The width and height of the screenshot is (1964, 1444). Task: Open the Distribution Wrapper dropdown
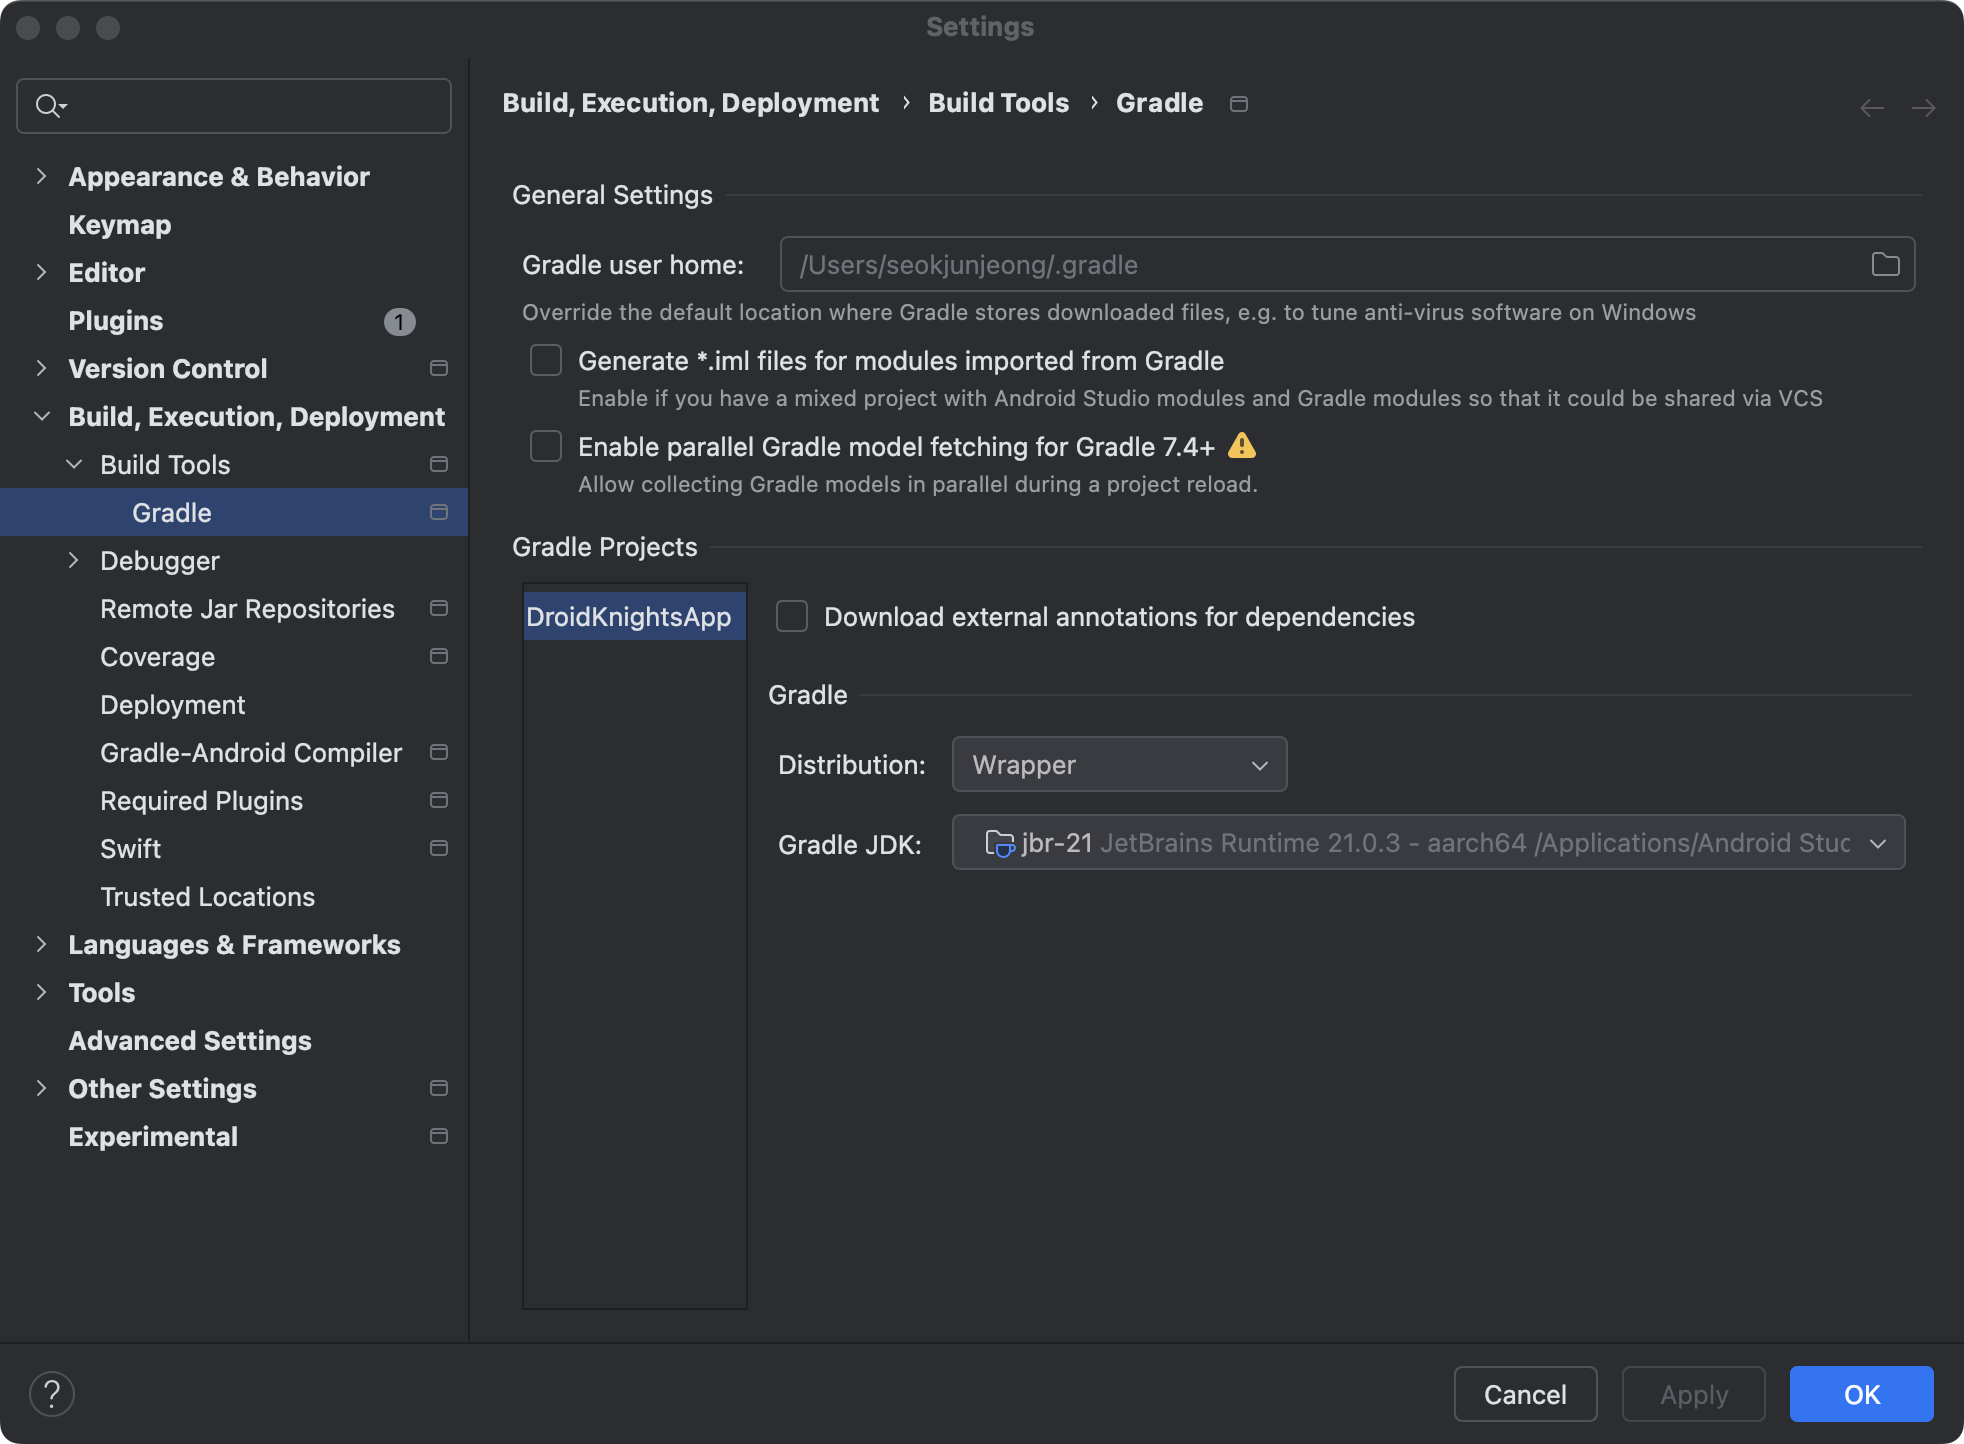pyautogui.click(x=1119, y=765)
